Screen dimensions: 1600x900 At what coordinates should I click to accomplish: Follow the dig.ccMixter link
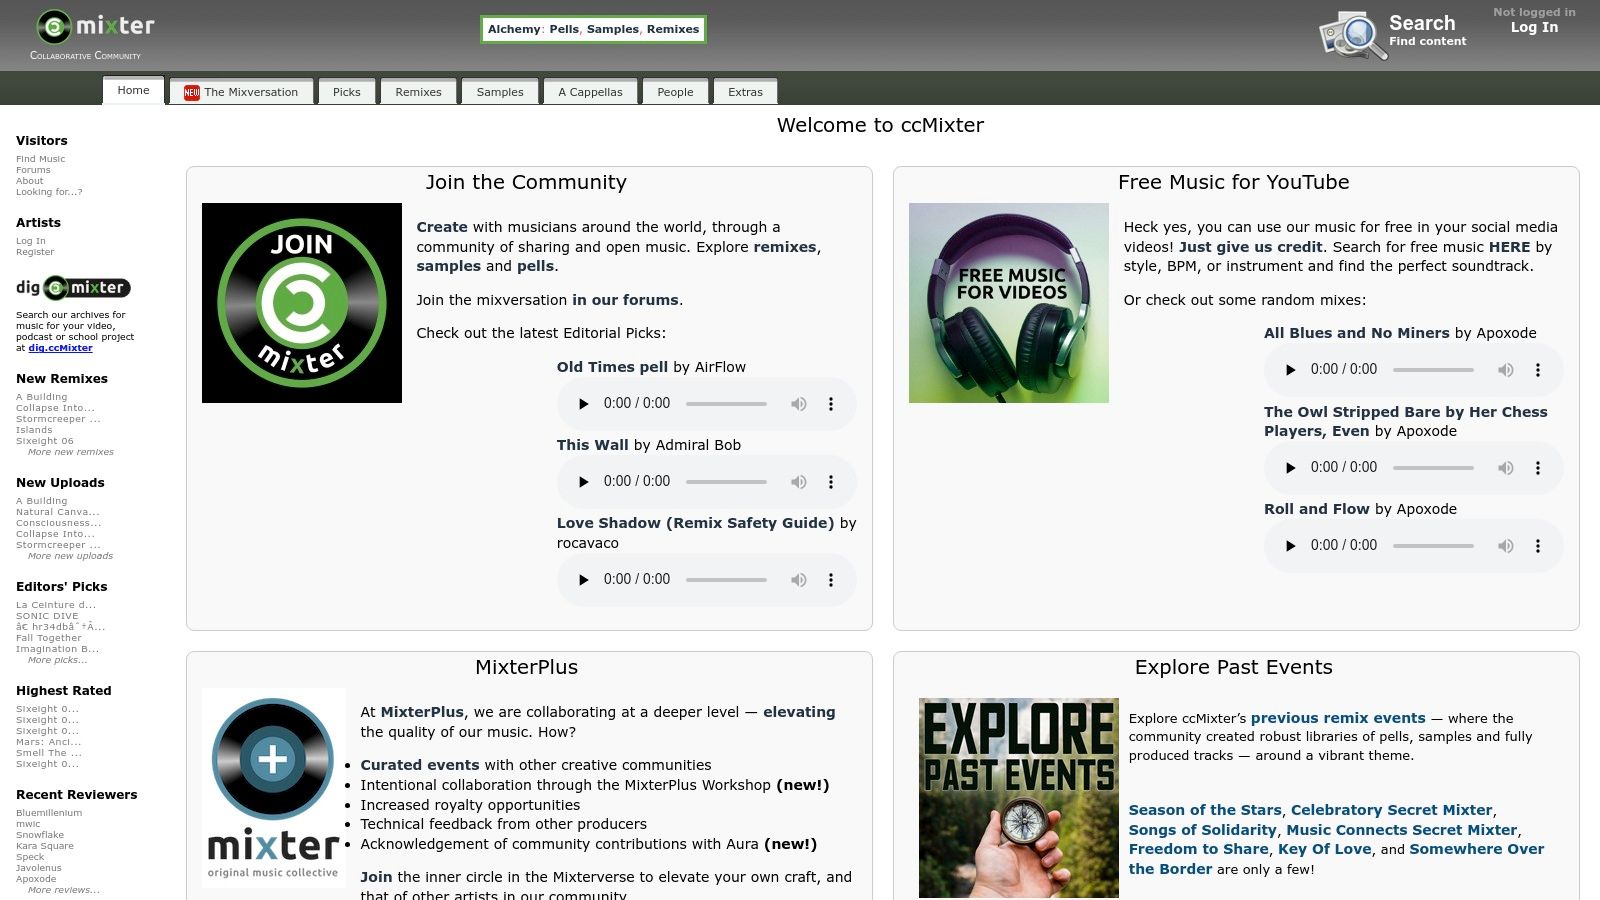point(61,348)
